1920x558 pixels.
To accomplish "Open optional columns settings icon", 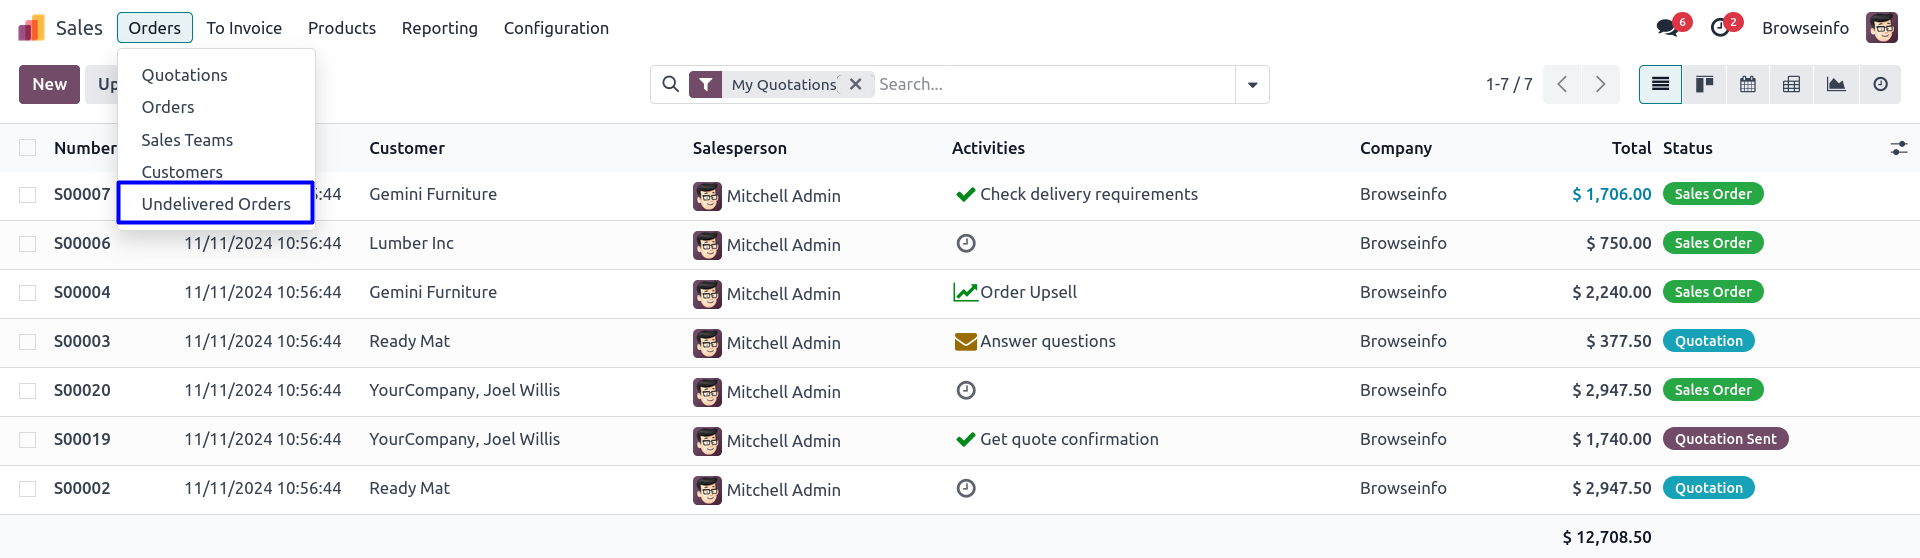I will coord(1899,148).
